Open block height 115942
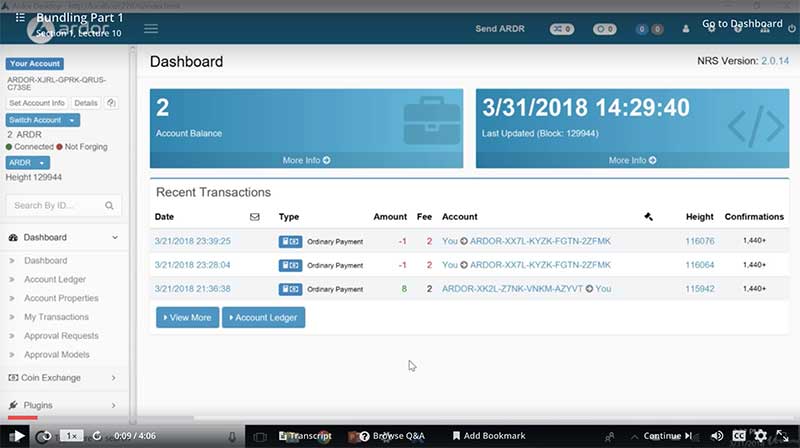Screen dimensions: 800x448 tap(699, 289)
